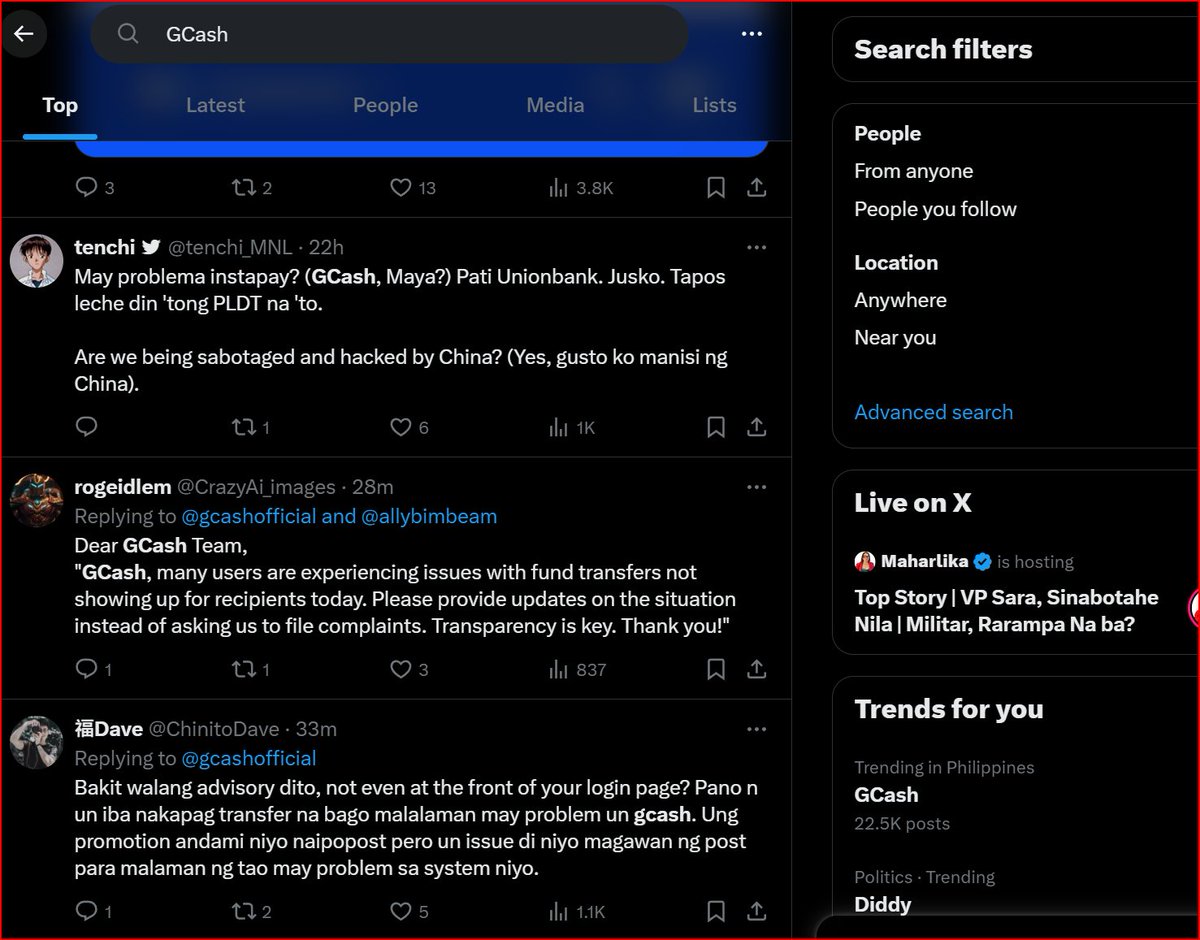The width and height of the screenshot is (1200, 940).
Task: Enable the Near you location filter
Action: [x=895, y=337]
